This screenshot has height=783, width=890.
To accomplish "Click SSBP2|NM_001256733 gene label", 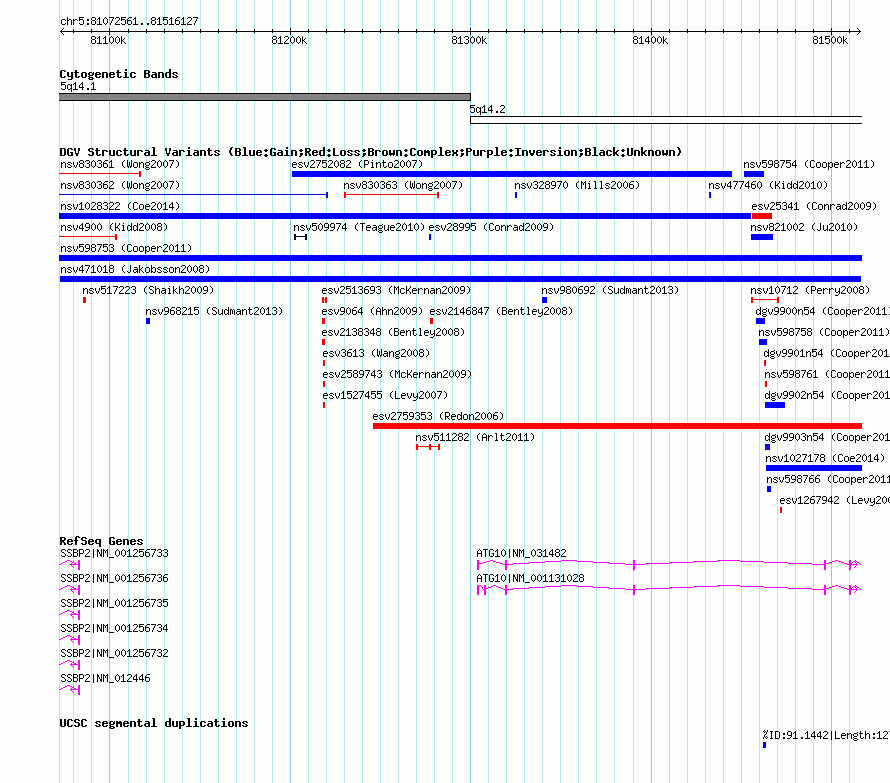I will (114, 553).
